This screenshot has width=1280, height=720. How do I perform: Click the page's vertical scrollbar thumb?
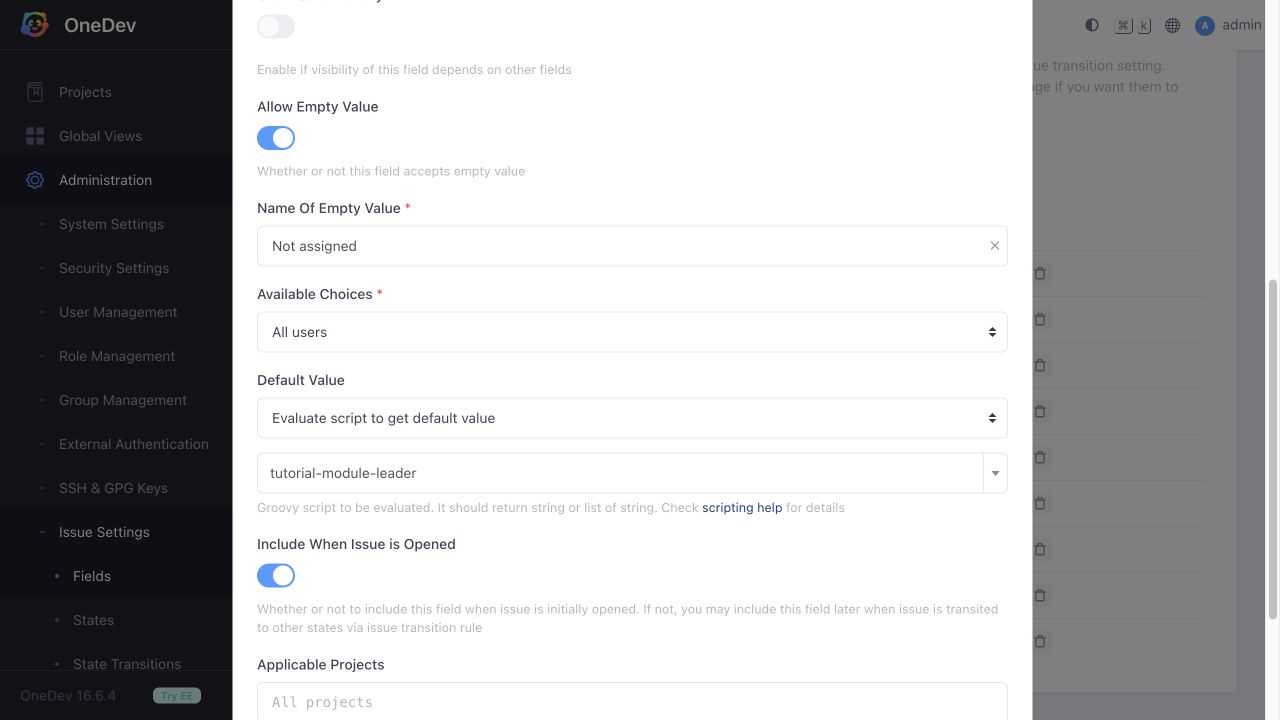point(1273,447)
